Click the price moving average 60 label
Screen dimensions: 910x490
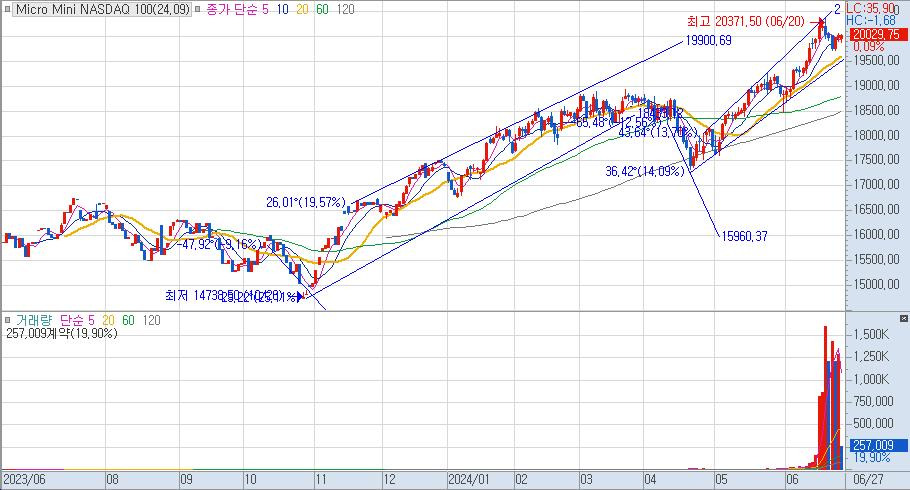click(323, 9)
